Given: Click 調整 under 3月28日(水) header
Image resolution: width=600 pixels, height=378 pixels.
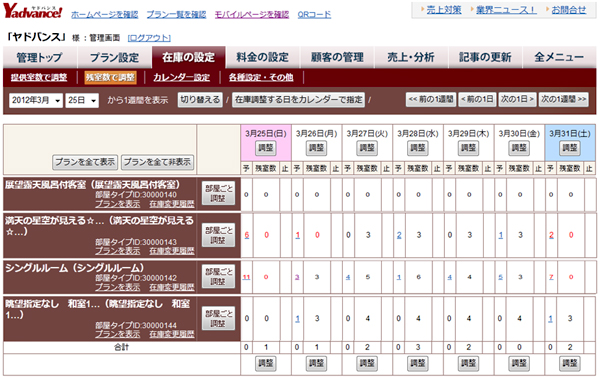Looking at the screenshot, I should tap(417, 148).
